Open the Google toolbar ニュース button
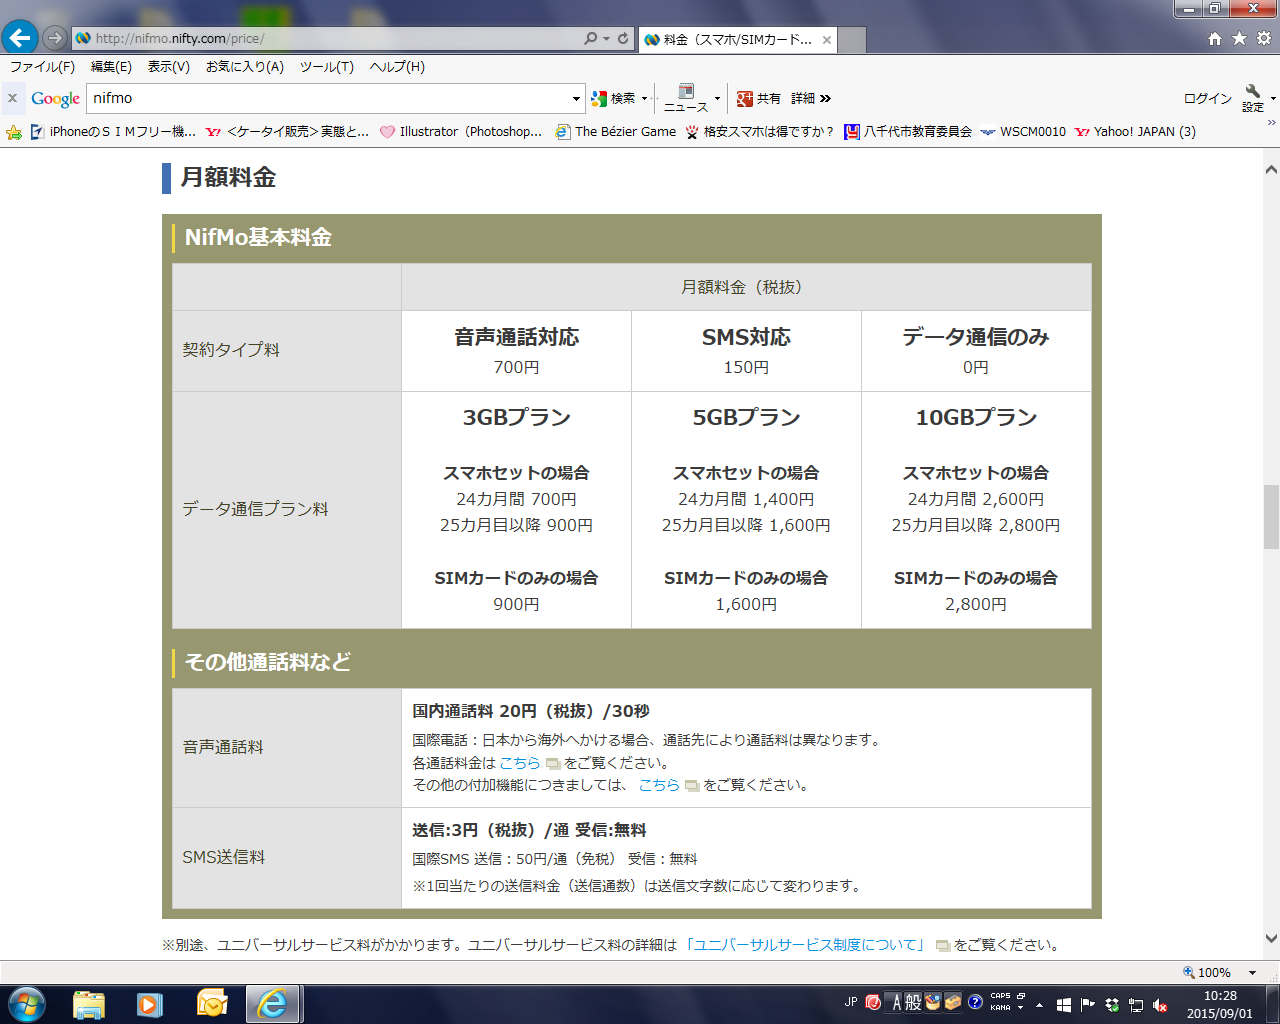The height and width of the screenshot is (1024, 1280). 686,98
